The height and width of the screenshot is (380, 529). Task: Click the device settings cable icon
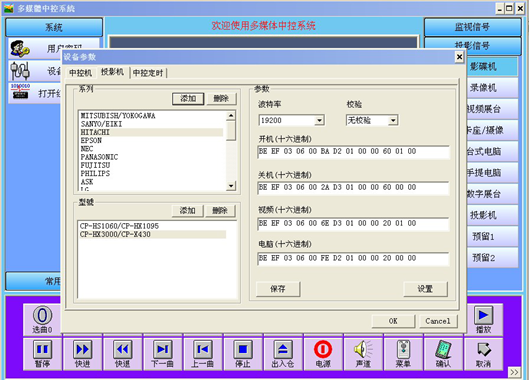[20, 71]
